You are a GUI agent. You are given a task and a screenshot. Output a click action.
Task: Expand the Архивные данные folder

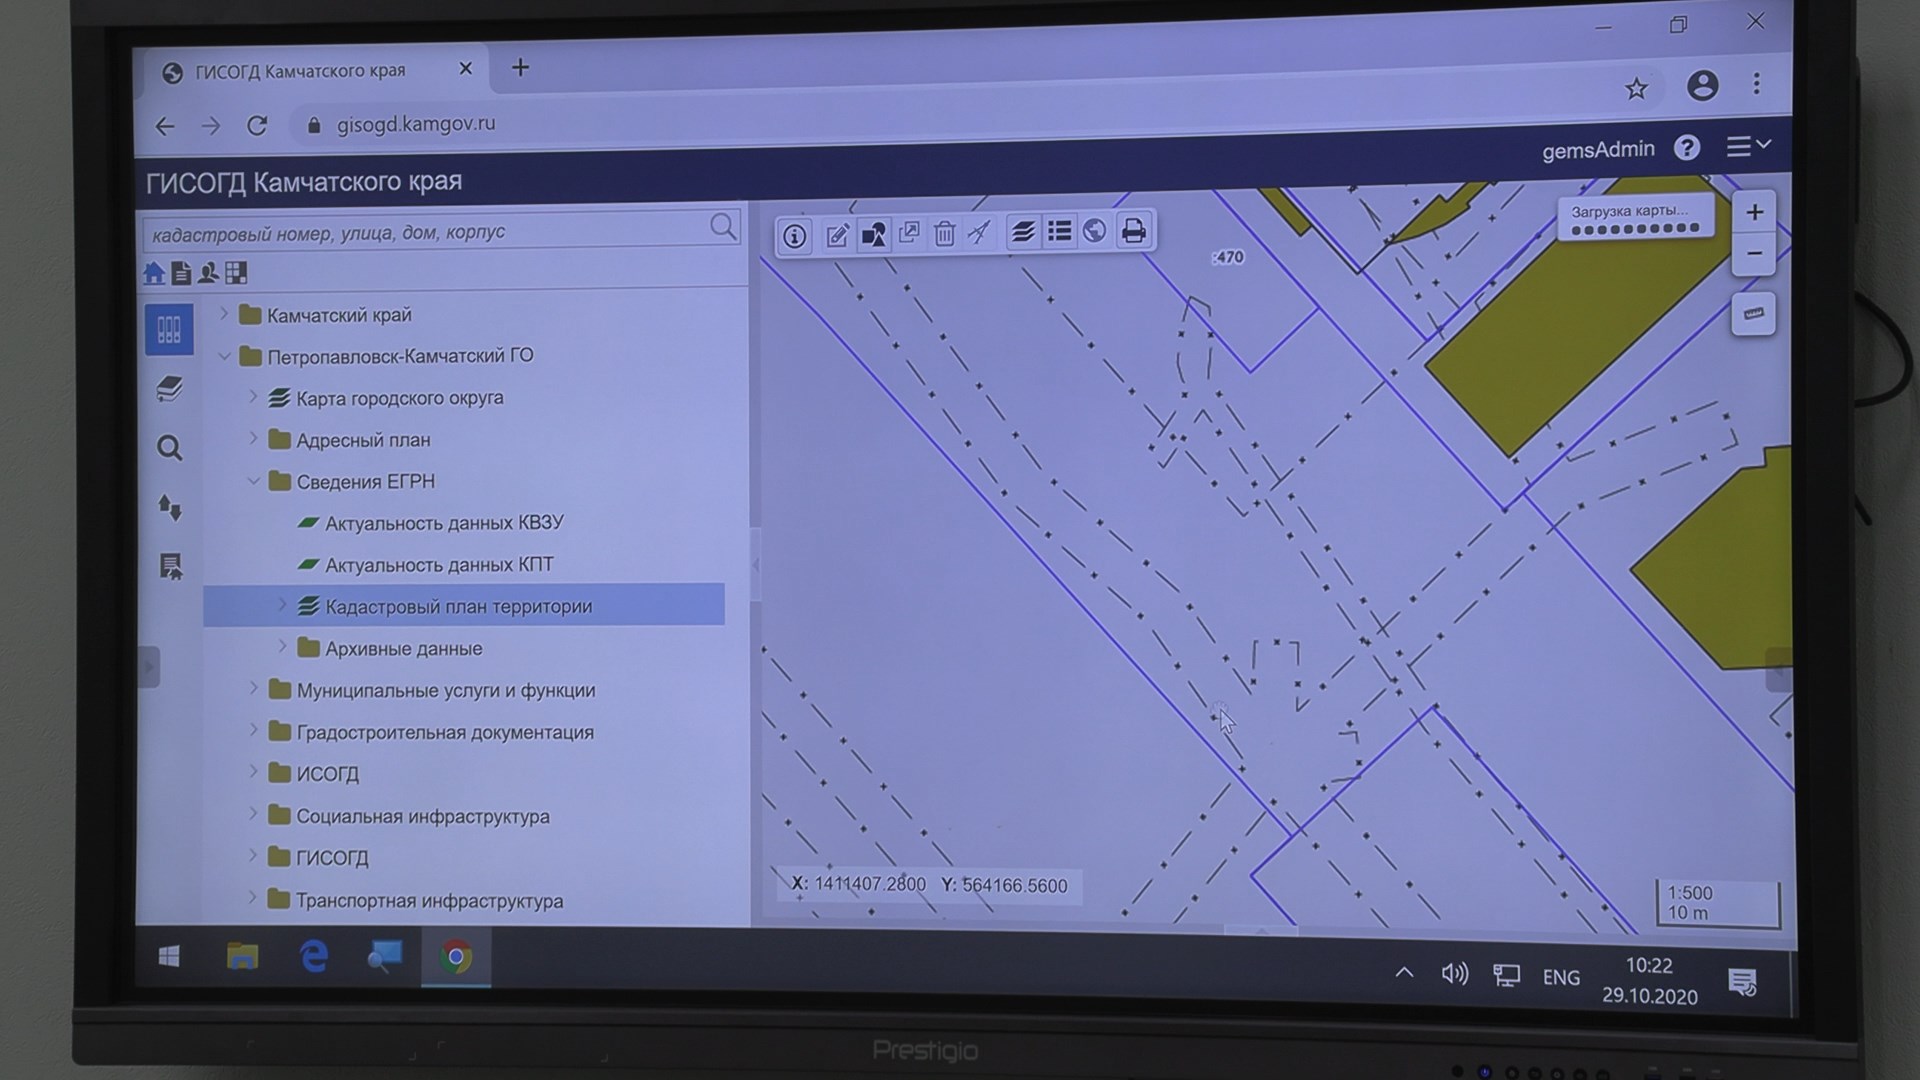pos(282,647)
